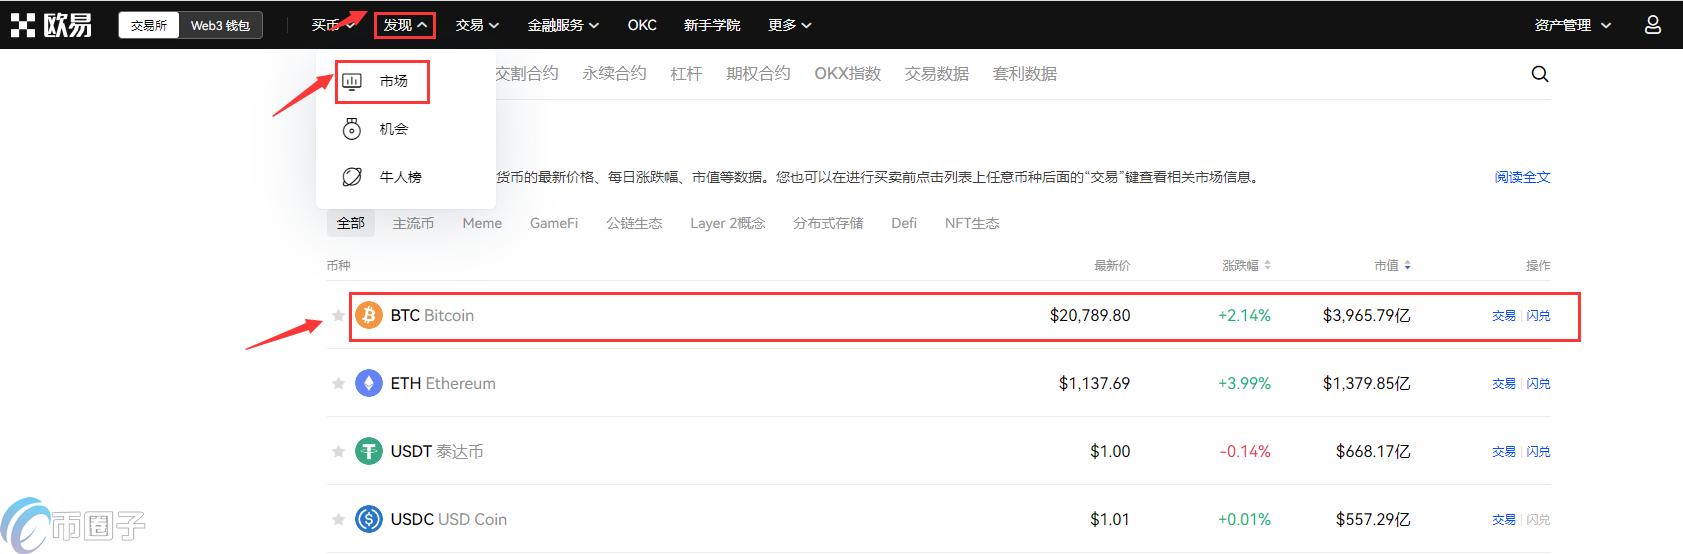Image resolution: width=1683 pixels, height=554 pixels.
Task: Favorite BTC with the star toggle
Action: [x=338, y=316]
